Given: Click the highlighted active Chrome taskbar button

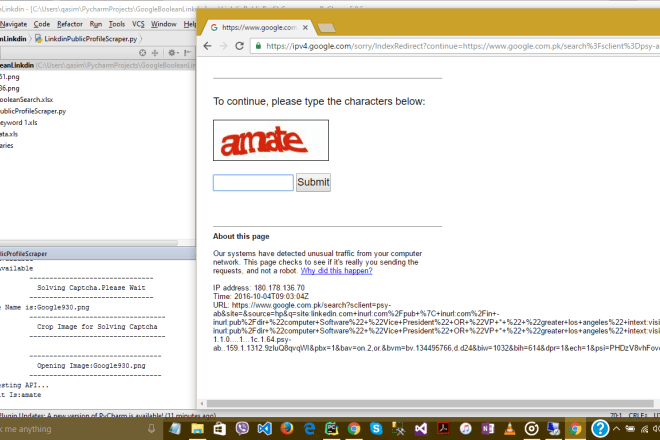Looking at the screenshot, I should [x=575, y=429].
